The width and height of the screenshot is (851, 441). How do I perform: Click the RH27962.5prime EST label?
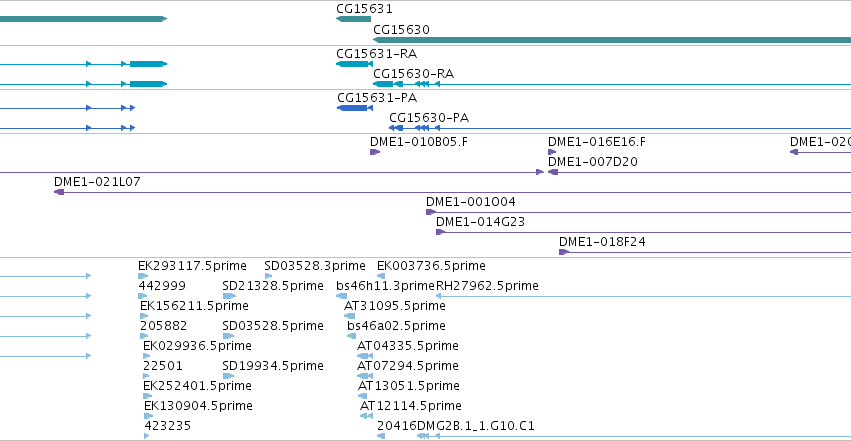click(x=487, y=286)
